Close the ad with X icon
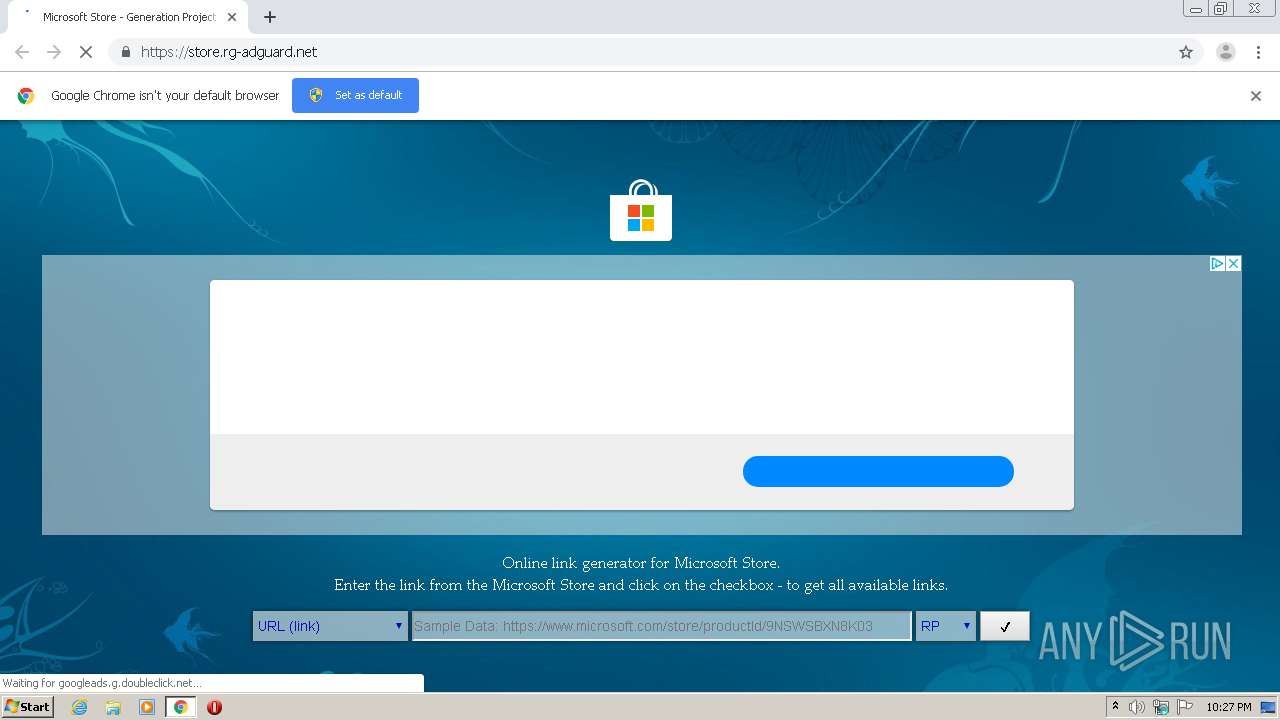Image resolution: width=1280 pixels, height=720 pixels. (1233, 264)
